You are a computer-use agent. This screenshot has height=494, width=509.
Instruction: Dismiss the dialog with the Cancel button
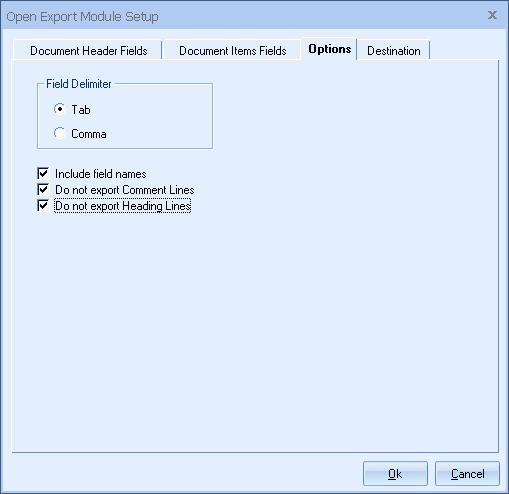pyautogui.click(x=467, y=473)
